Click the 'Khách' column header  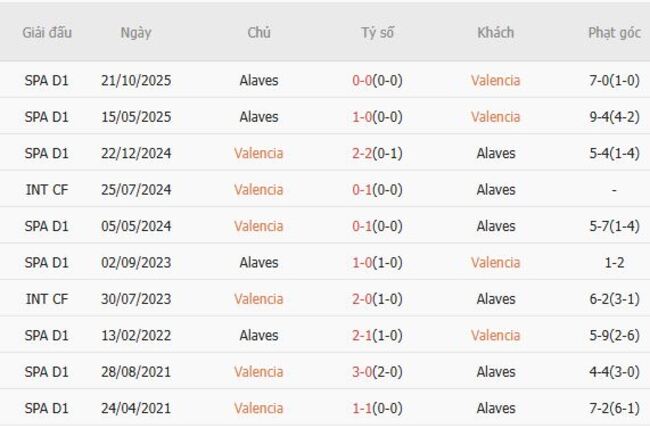495,32
